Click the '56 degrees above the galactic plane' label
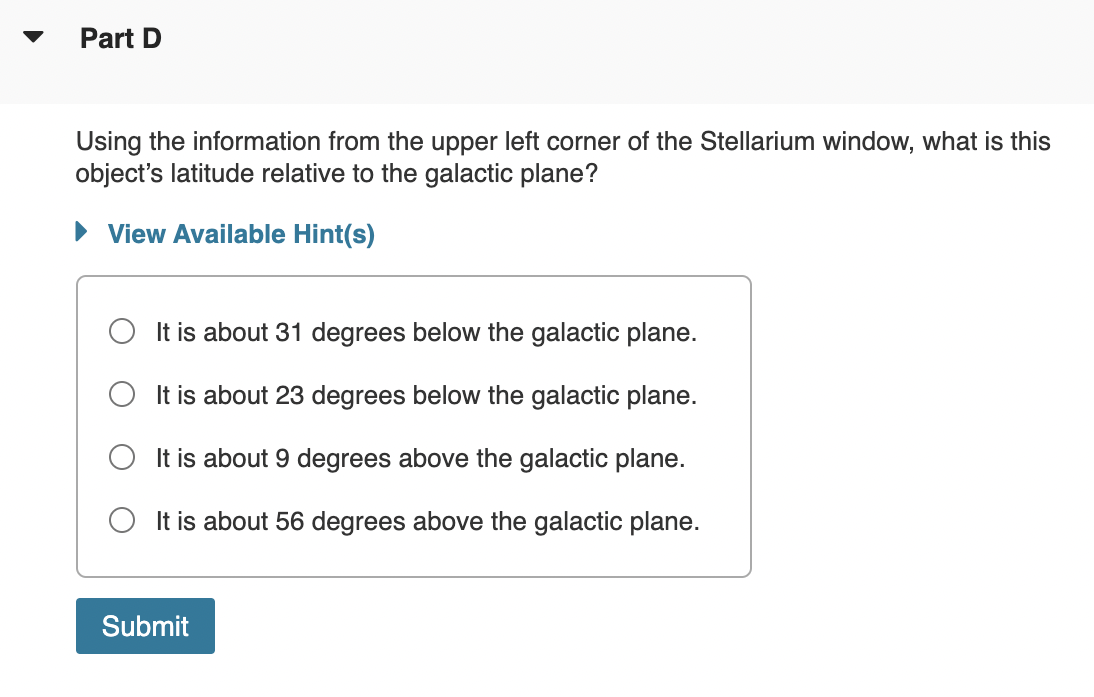This screenshot has height=697, width=1094. (428, 521)
